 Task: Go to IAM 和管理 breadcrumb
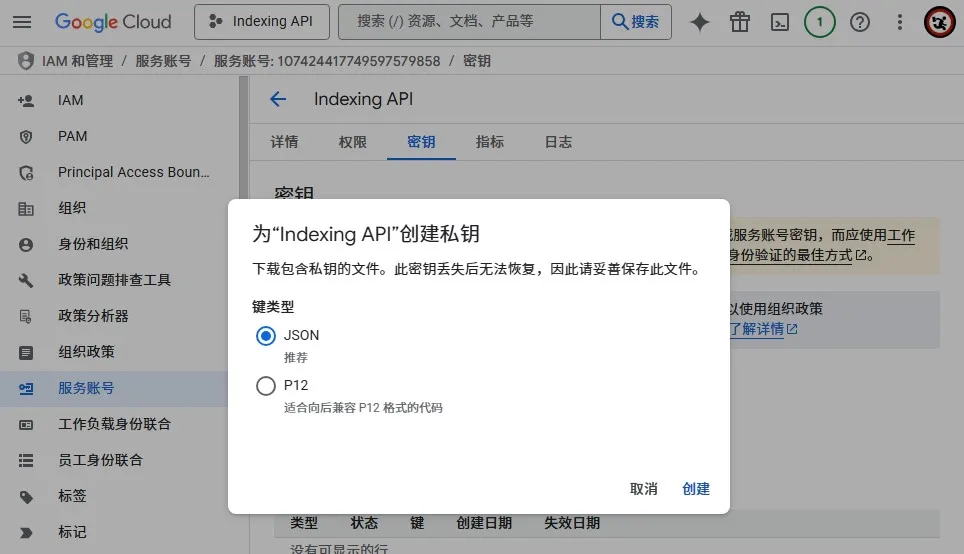click(x=77, y=61)
